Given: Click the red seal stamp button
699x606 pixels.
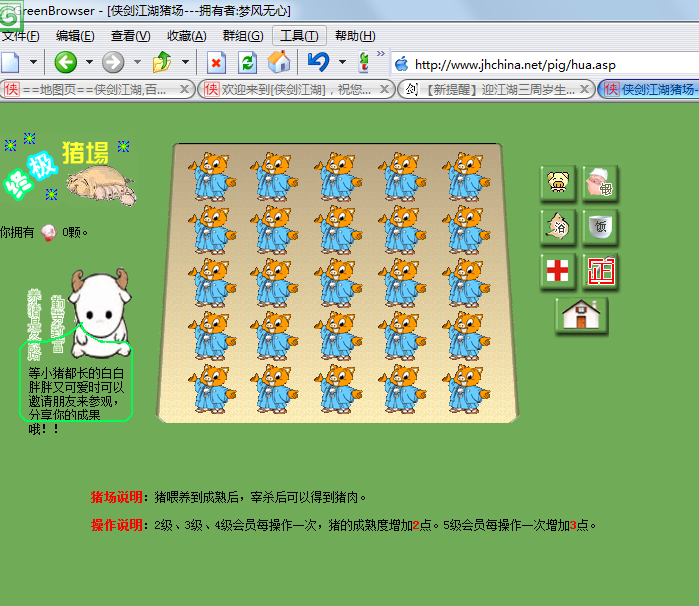Looking at the screenshot, I should tap(600, 271).
